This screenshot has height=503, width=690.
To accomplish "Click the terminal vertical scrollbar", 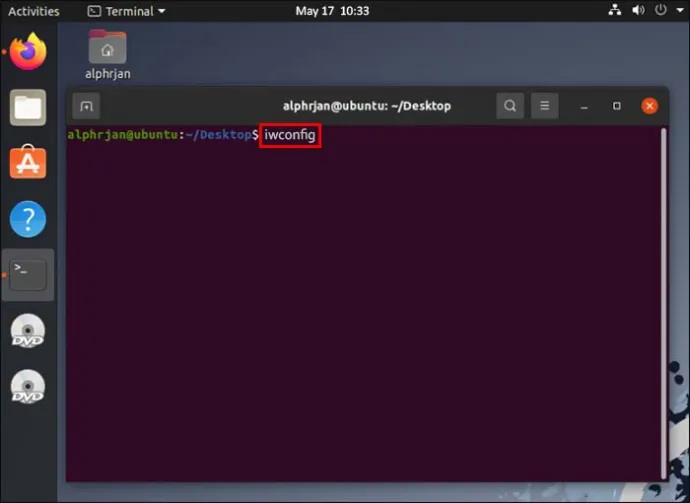I will point(664,303).
